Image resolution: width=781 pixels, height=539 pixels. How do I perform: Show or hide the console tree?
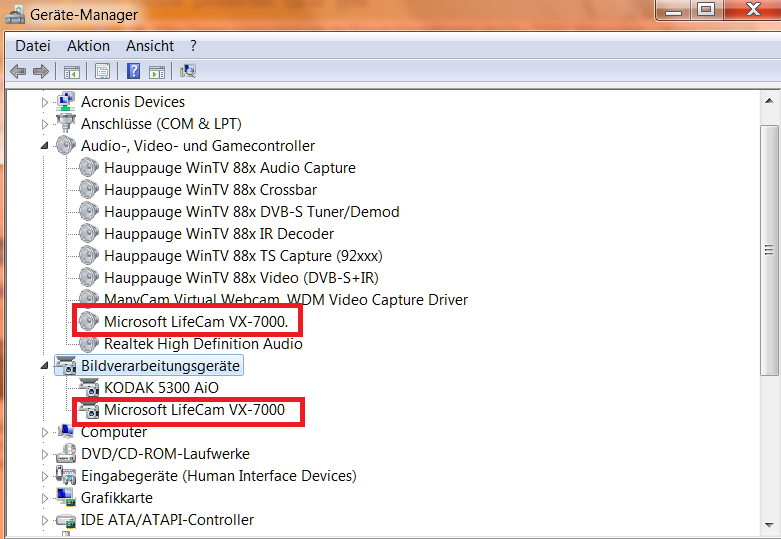[x=72, y=72]
